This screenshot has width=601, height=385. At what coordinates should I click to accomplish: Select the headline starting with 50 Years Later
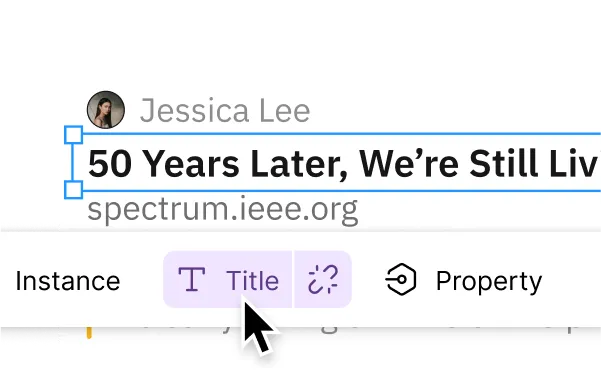point(344,164)
